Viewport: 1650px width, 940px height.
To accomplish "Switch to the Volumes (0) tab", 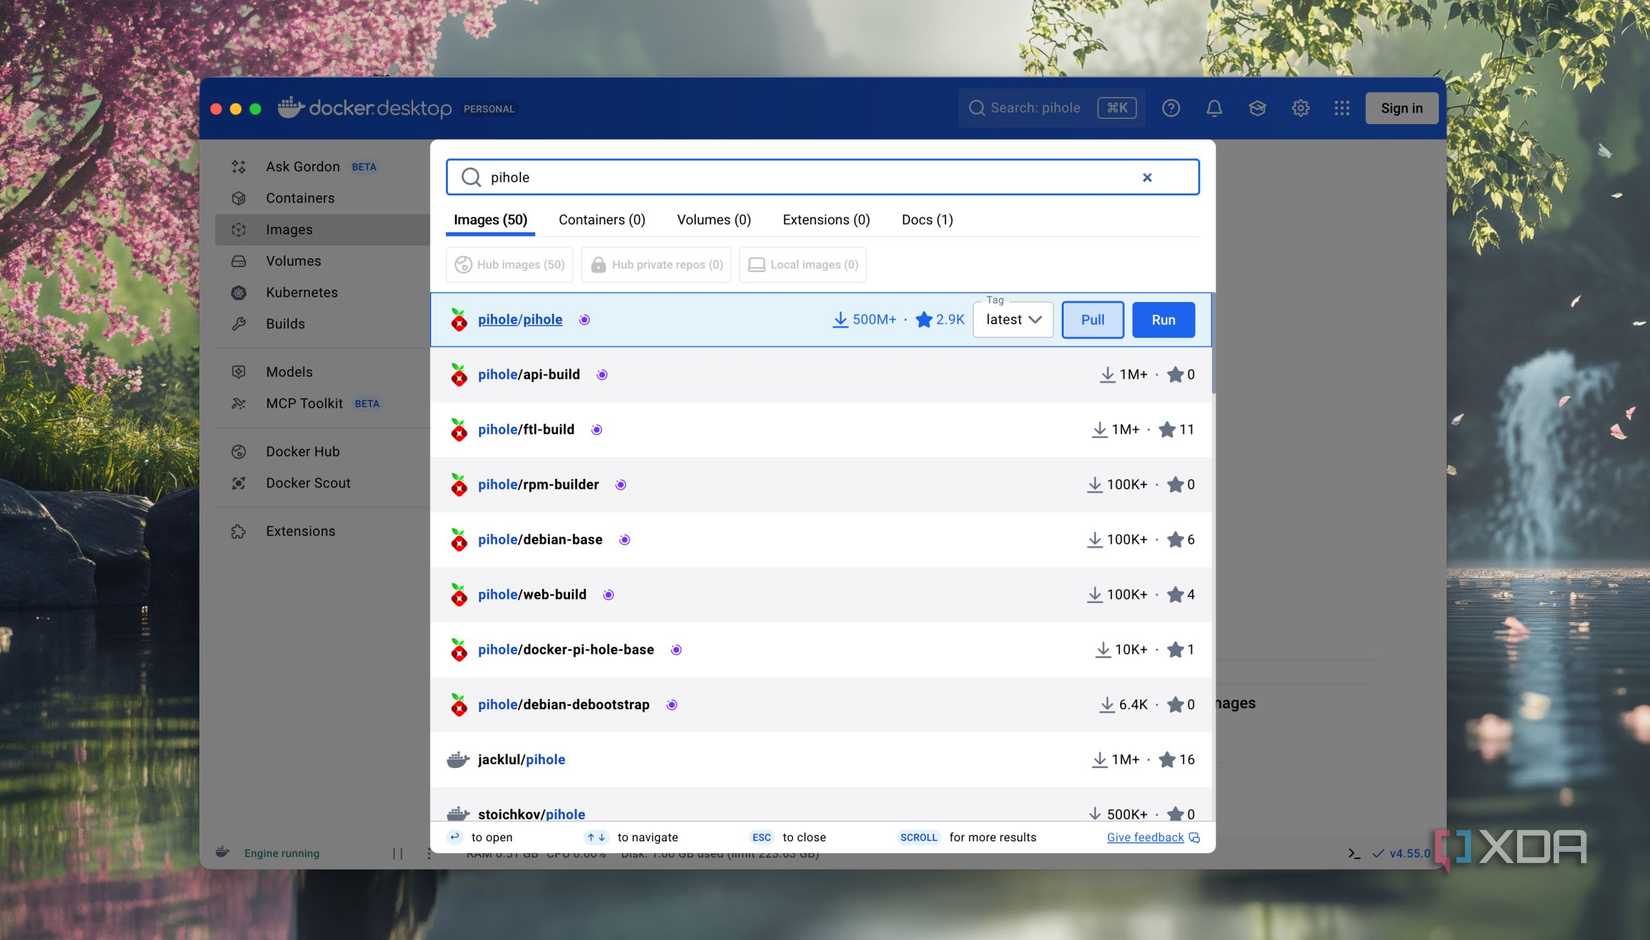I will (714, 220).
